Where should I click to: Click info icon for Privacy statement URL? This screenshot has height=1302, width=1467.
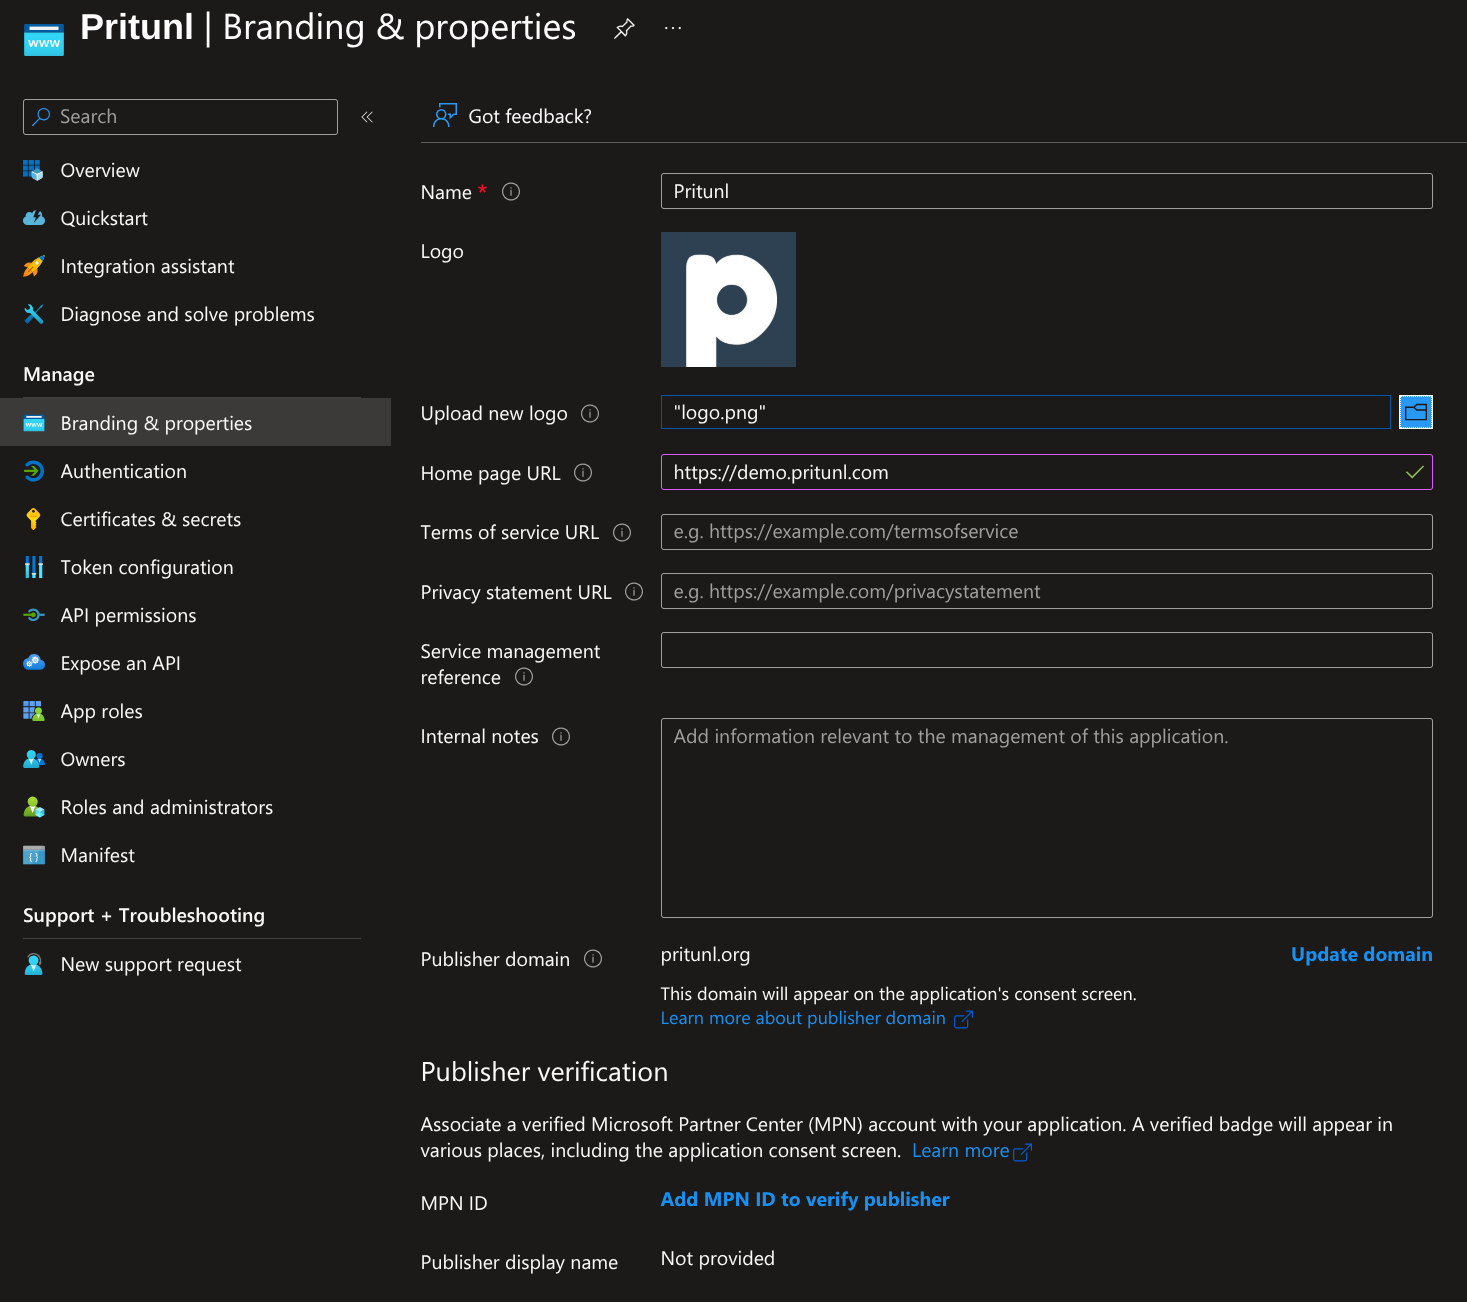(634, 592)
